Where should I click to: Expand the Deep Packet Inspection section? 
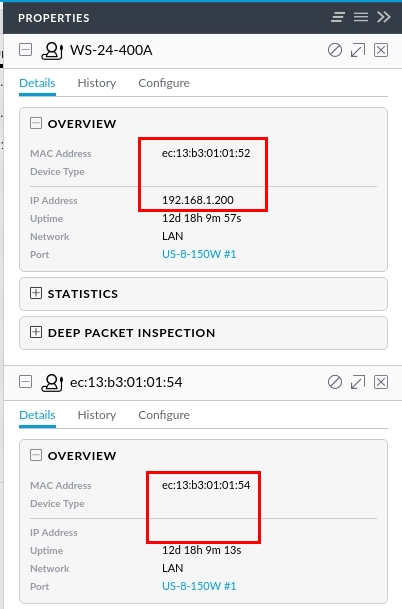tap(36, 332)
